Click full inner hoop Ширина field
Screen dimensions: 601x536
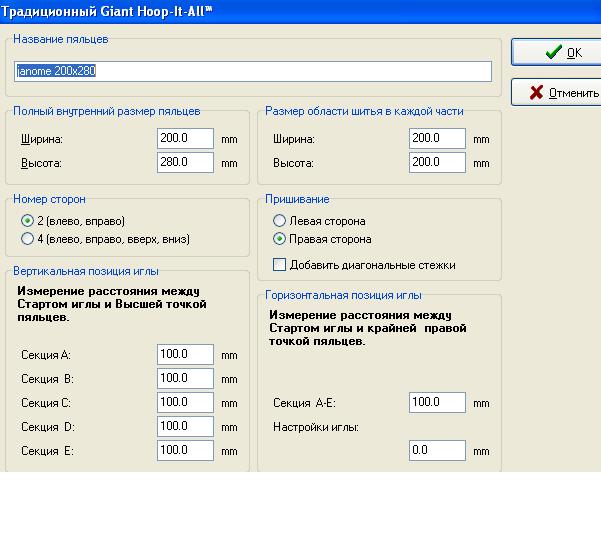tap(185, 139)
